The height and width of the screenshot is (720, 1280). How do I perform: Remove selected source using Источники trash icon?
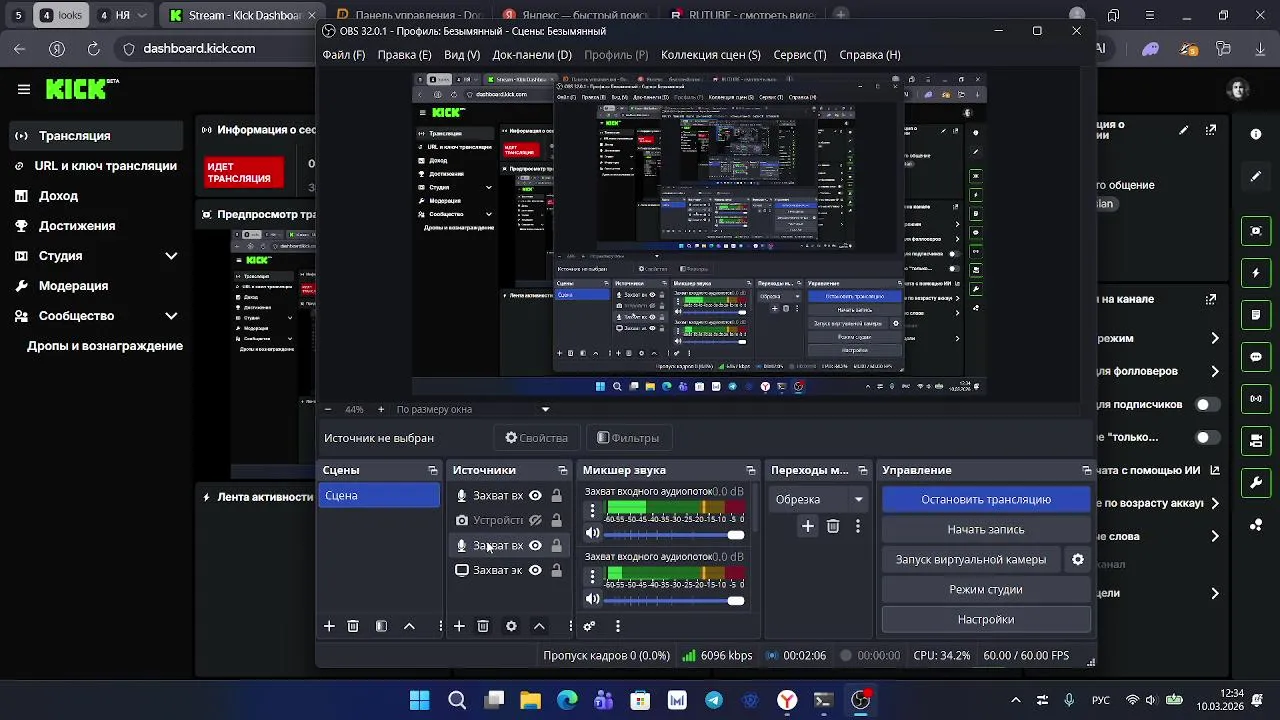pyautogui.click(x=483, y=626)
